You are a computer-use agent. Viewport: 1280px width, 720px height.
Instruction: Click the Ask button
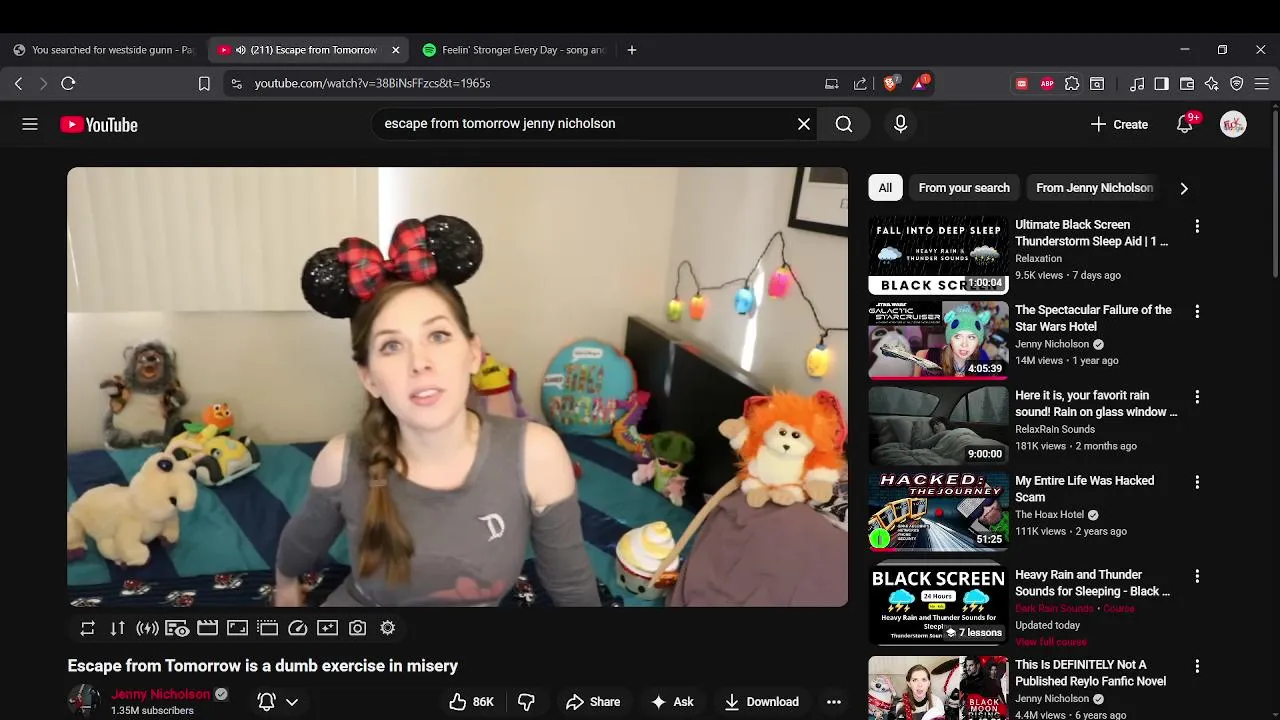point(672,702)
